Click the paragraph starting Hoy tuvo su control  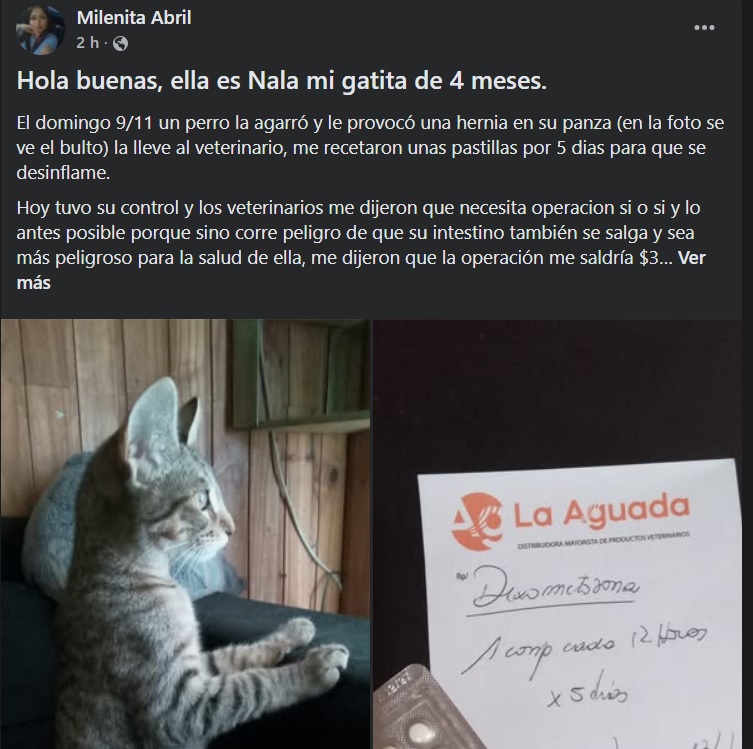tap(361, 233)
